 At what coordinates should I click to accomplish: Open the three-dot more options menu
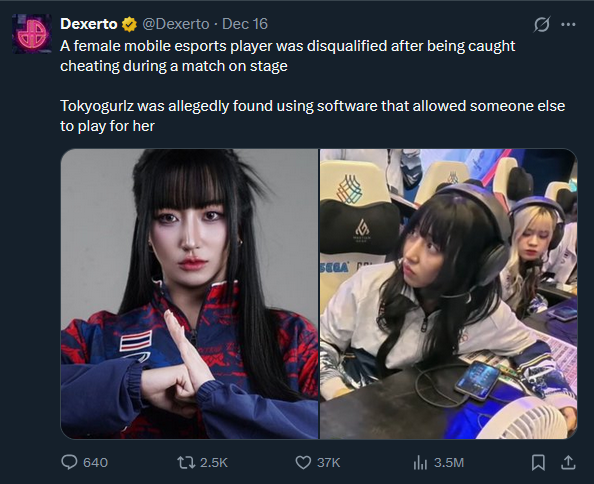[568, 25]
